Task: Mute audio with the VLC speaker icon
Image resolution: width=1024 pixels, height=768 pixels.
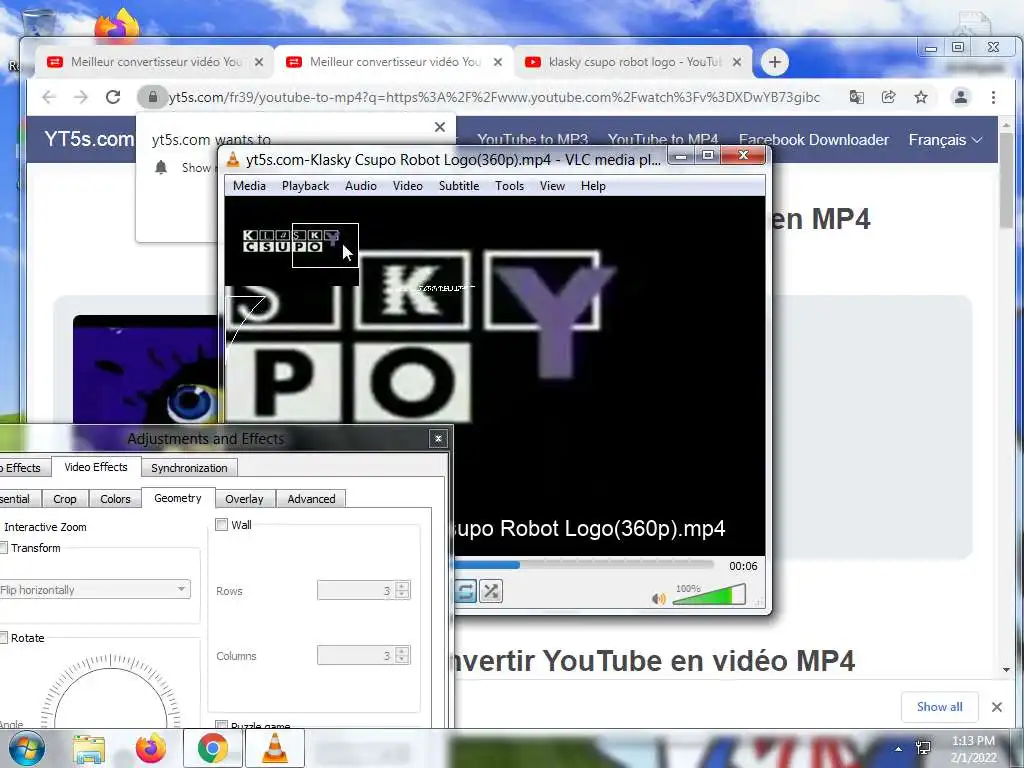Action: (x=658, y=598)
